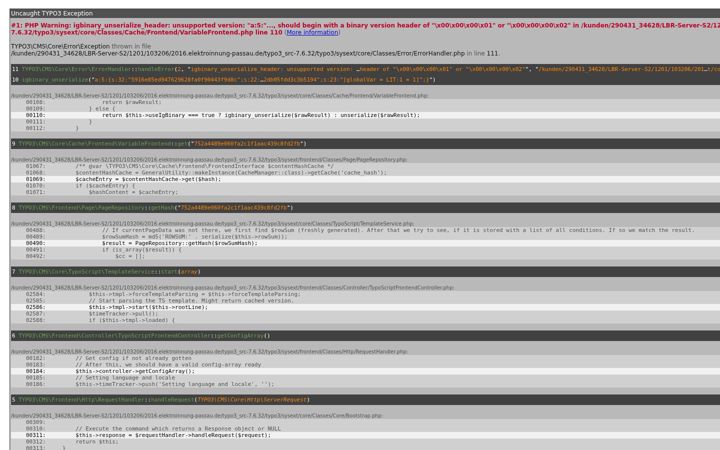Click line 02585 "Start parsing the TS template" comment
This screenshot has width=720, height=450.
(x=365, y=300)
